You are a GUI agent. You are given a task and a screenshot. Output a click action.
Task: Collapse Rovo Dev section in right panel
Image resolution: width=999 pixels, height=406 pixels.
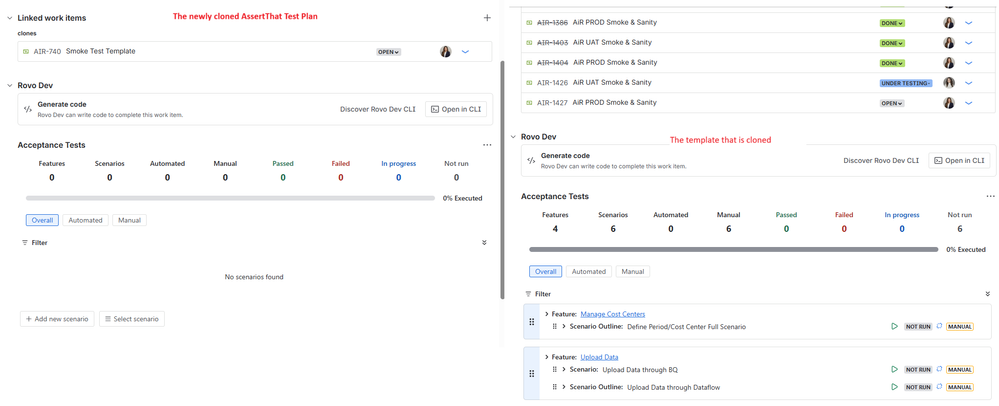click(512, 136)
